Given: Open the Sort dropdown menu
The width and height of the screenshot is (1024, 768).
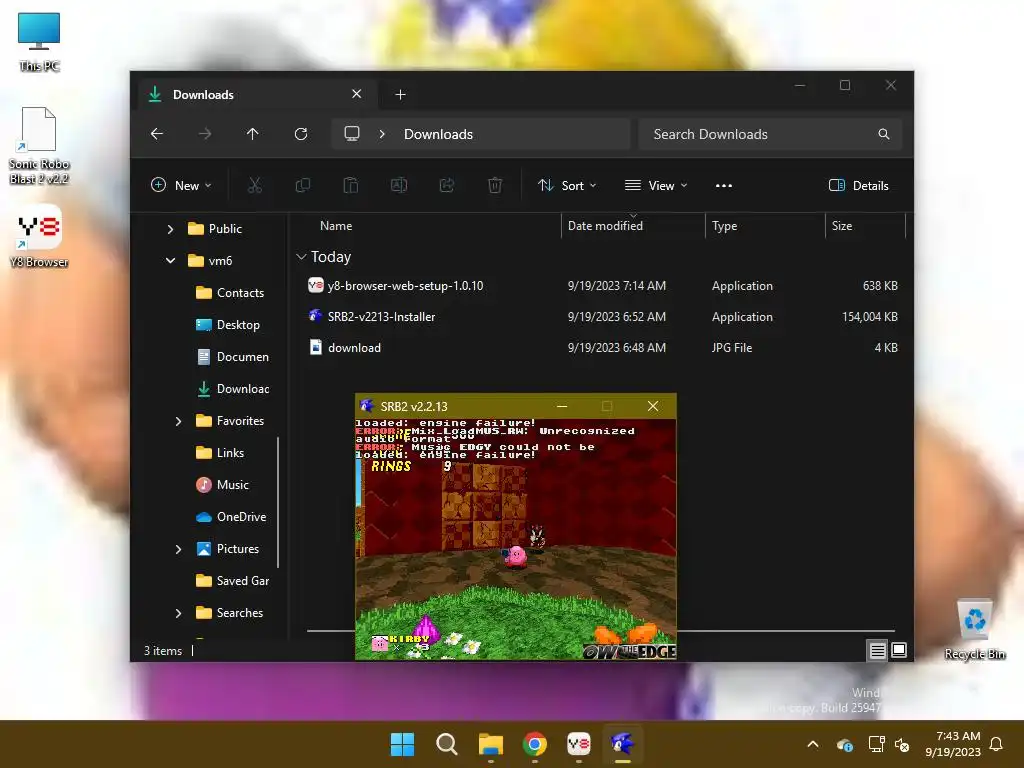Looking at the screenshot, I should pyautogui.click(x=566, y=185).
